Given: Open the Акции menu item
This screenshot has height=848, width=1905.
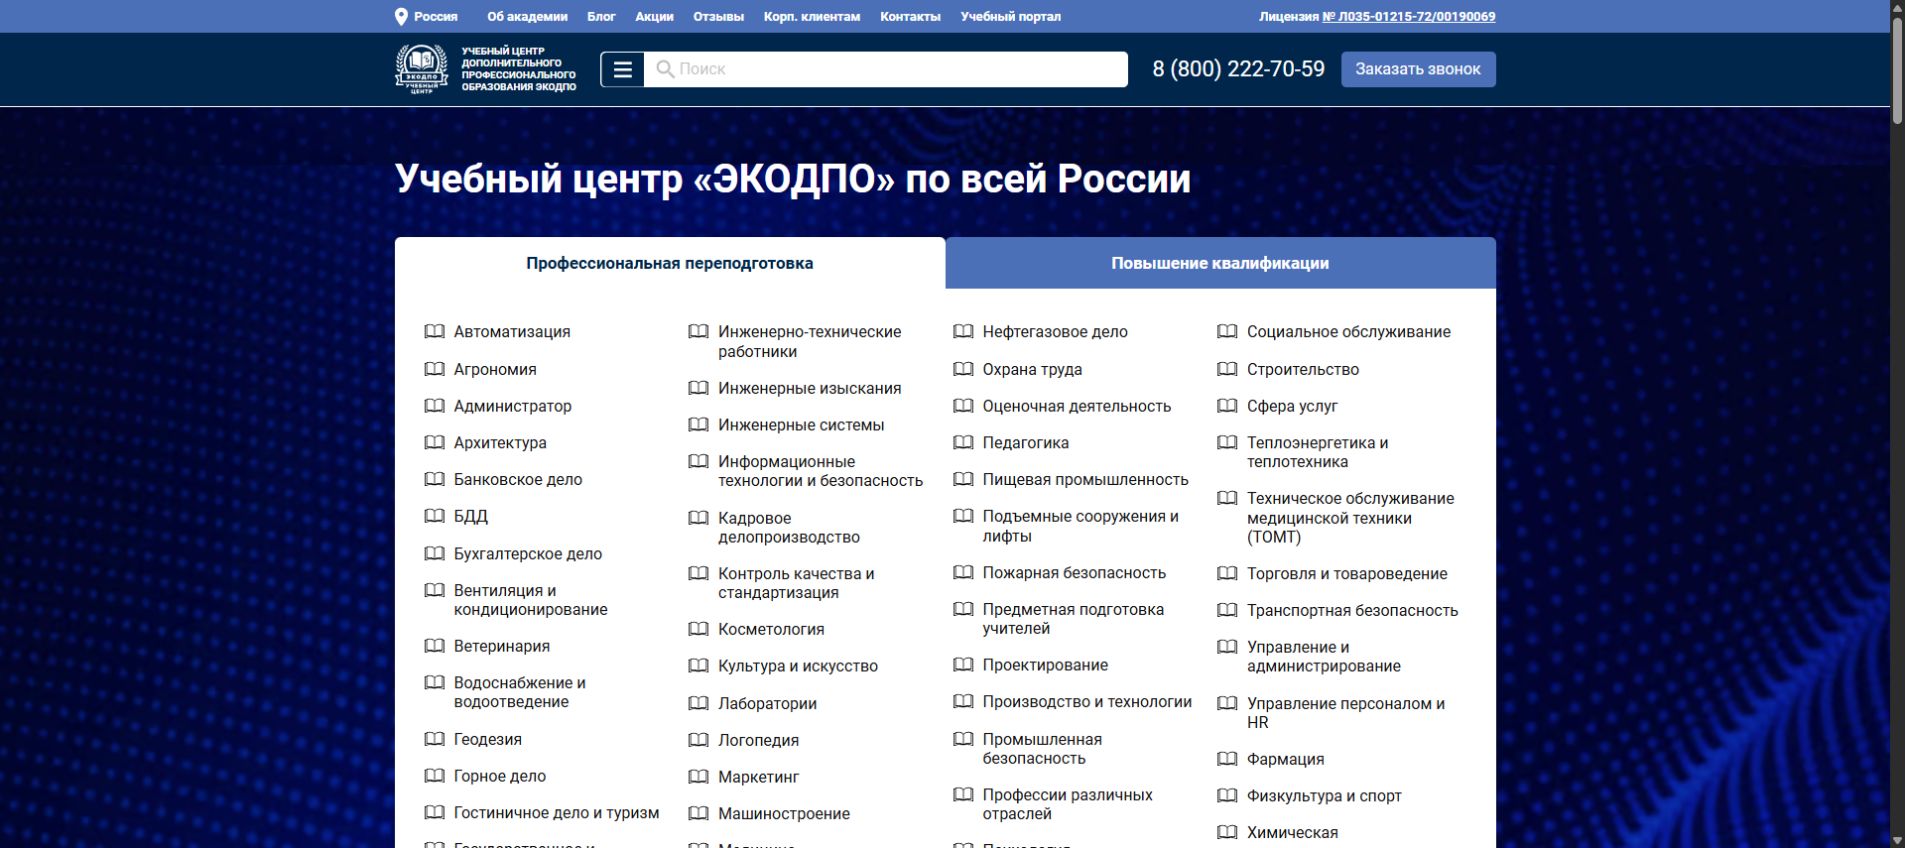Looking at the screenshot, I should [x=654, y=17].
